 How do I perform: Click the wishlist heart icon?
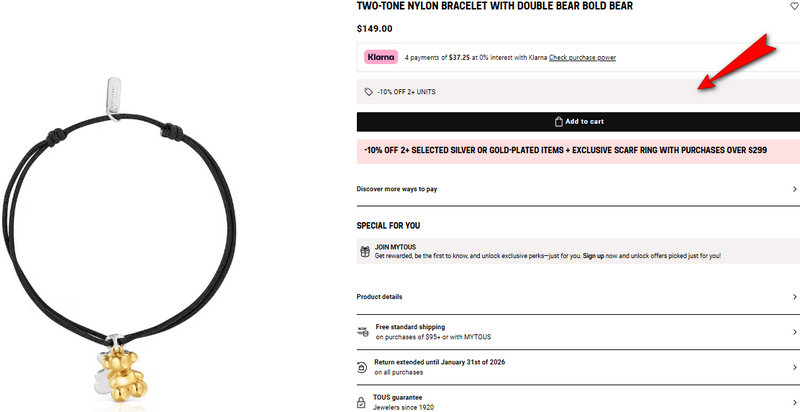tap(794, 6)
